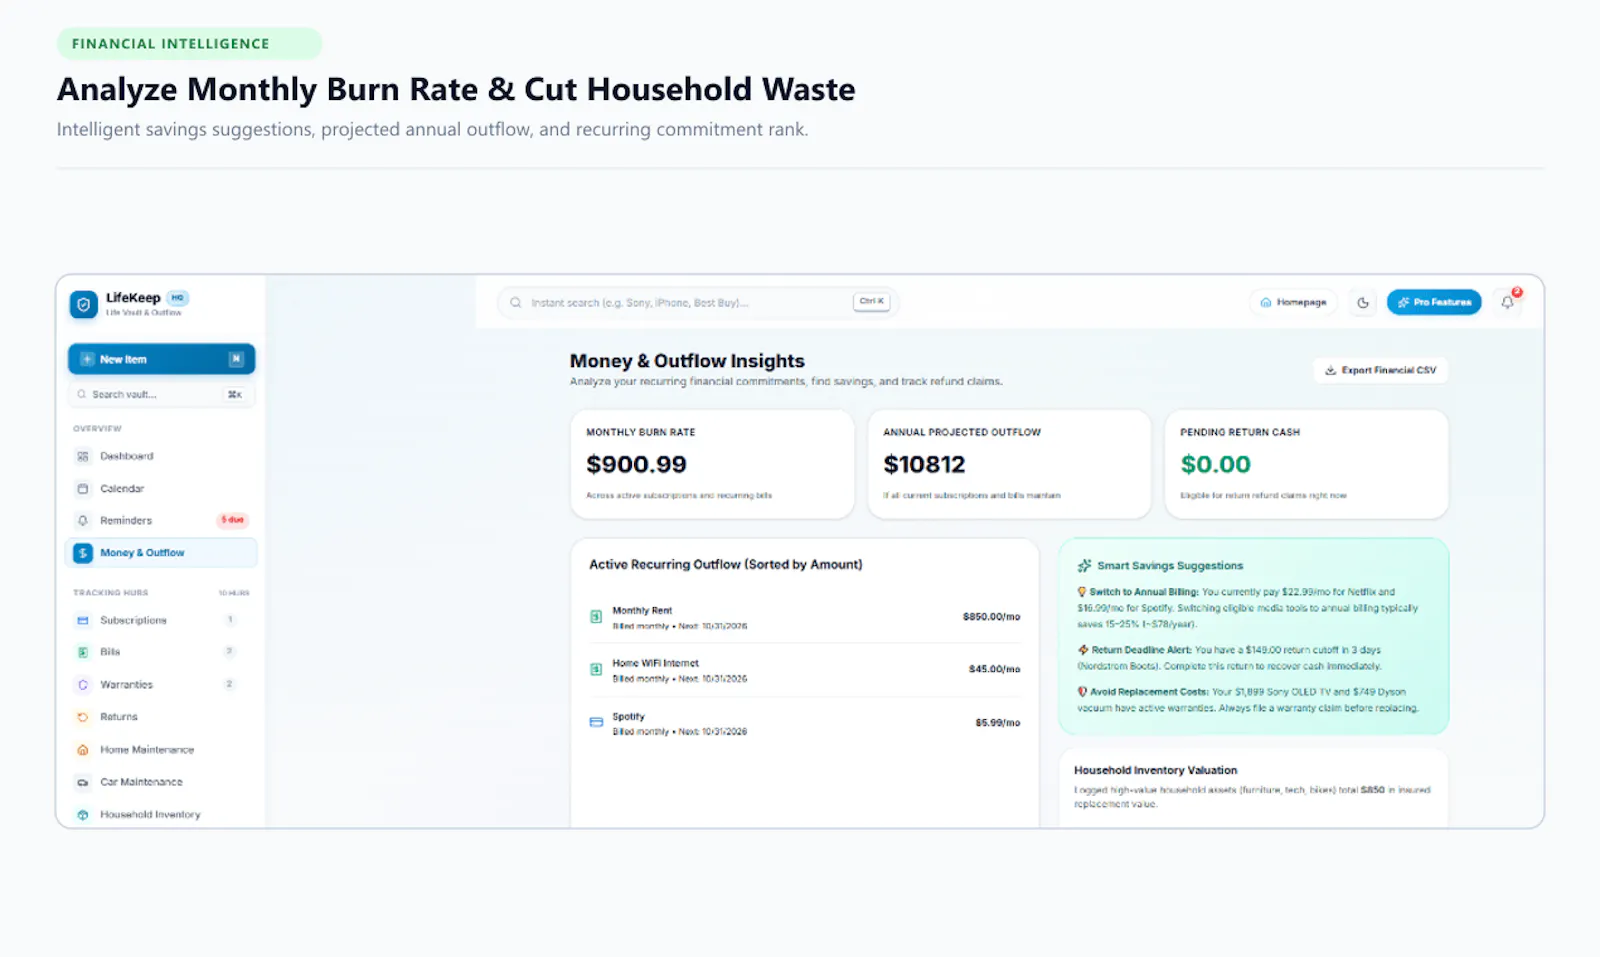Viewport: 1600px width, 957px height.
Task: Focus the instant search input field
Action: point(698,302)
